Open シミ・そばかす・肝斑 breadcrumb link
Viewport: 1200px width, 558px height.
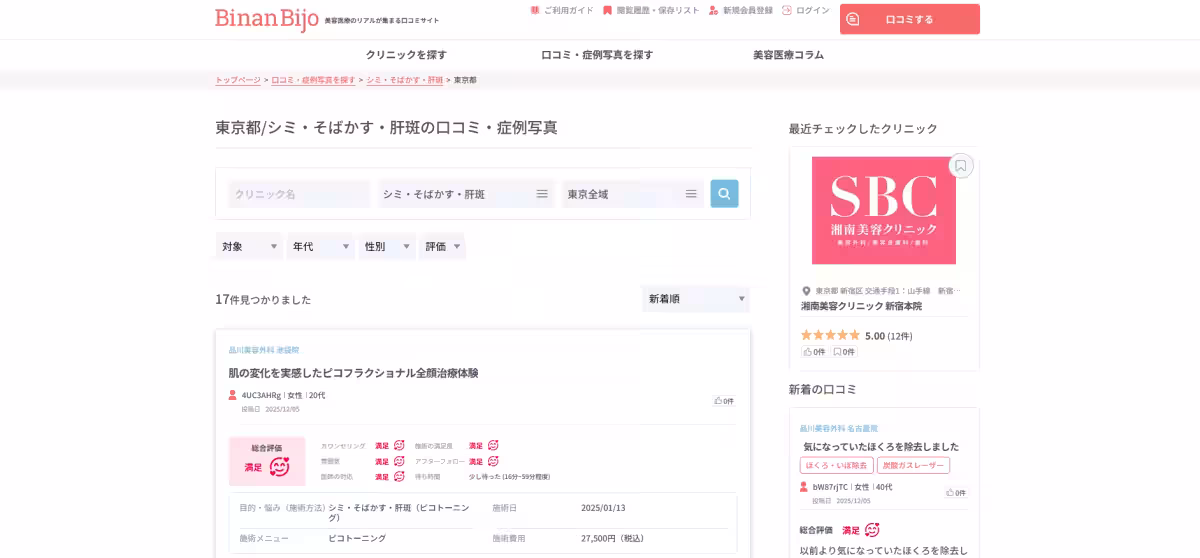coord(405,80)
